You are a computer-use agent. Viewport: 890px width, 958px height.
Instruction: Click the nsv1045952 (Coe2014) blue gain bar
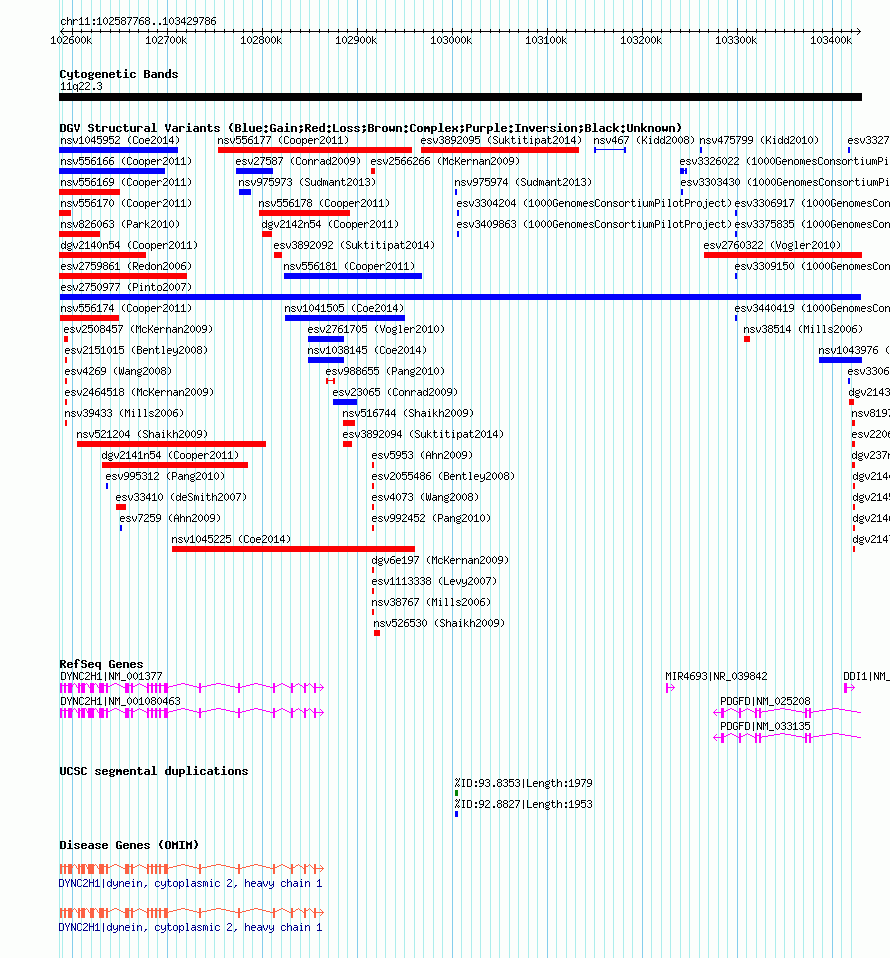[119, 150]
